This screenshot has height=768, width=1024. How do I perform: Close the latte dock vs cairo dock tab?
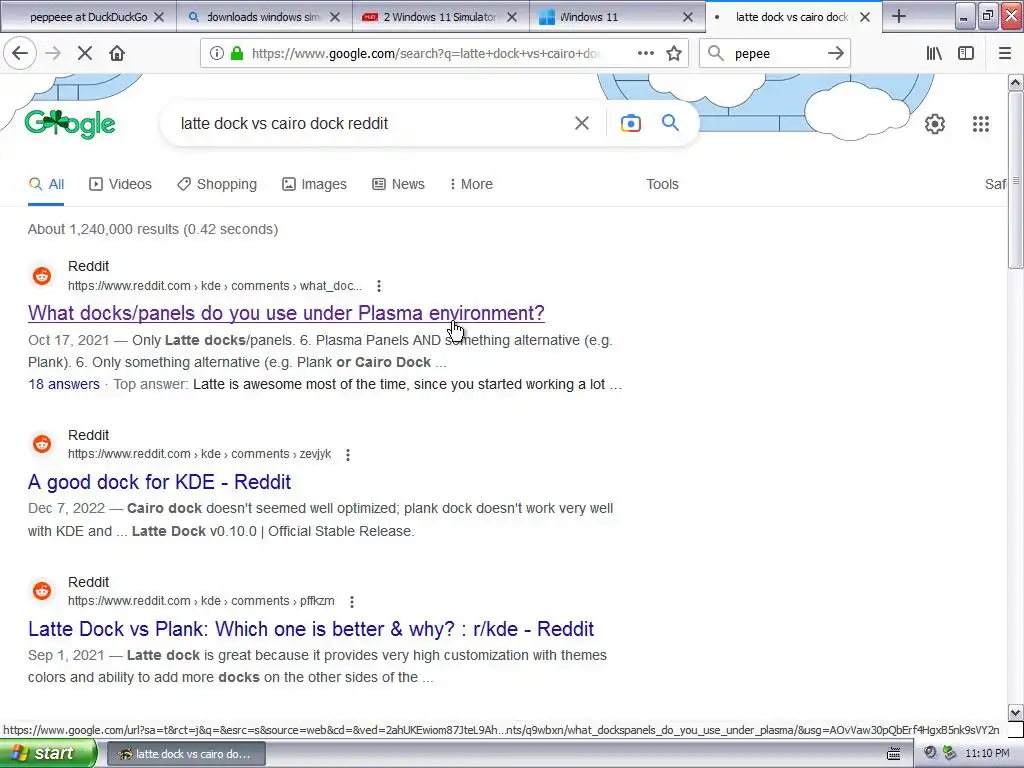pyautogui.click(x=865, y=17)
